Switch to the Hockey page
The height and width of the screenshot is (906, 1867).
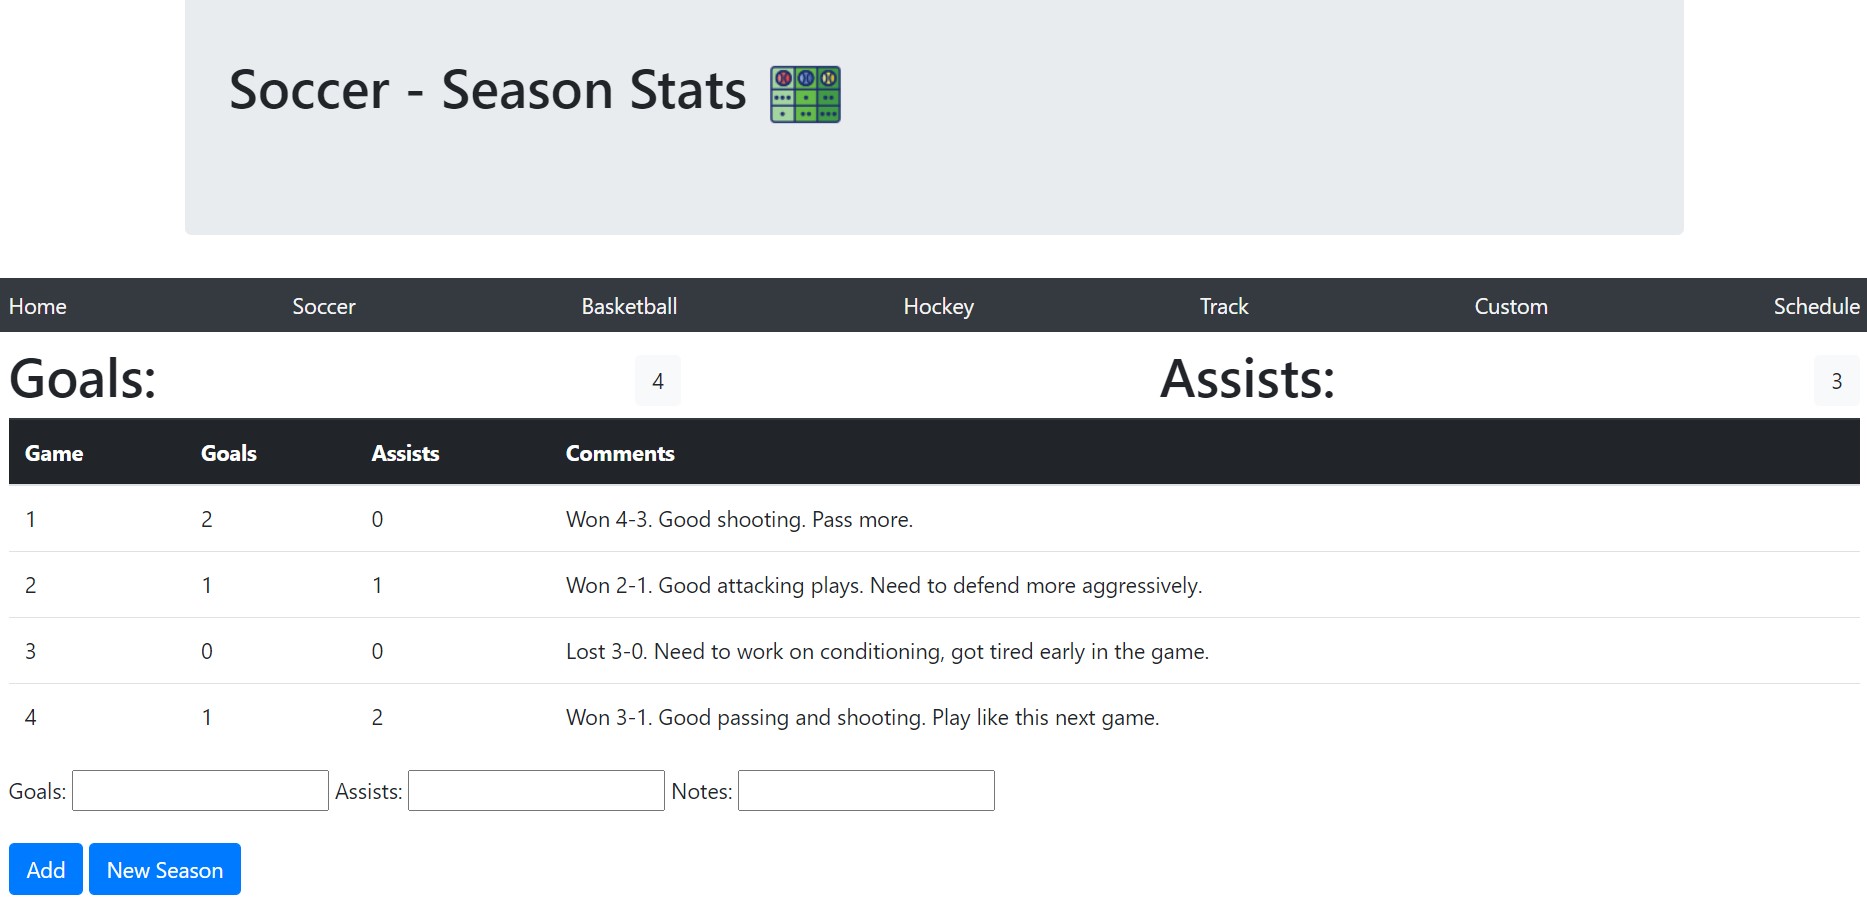pos(938,306)
